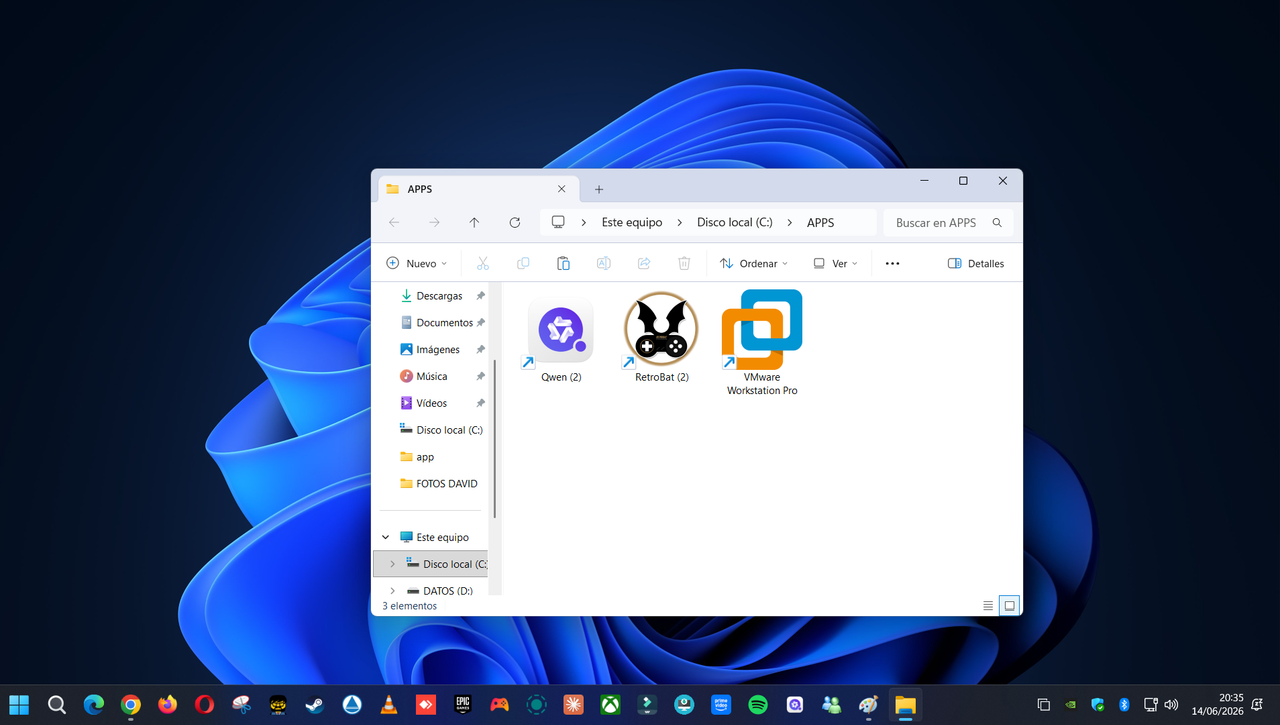Open the Nuevo dropdown menu
The height and width of the screenshot is (725, 1280).
[417, 263]
